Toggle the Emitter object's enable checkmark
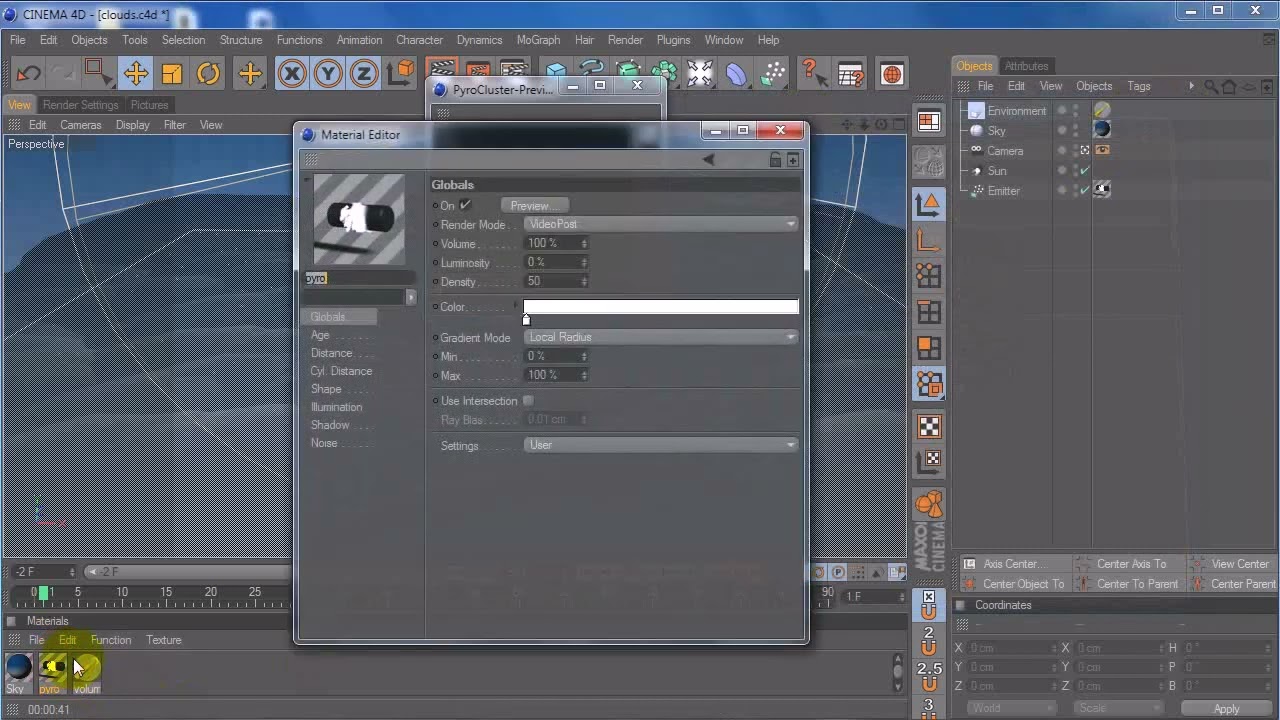Image resolution: width=1280 pixels, height=720 pixels. click(x=1085, y=191)
